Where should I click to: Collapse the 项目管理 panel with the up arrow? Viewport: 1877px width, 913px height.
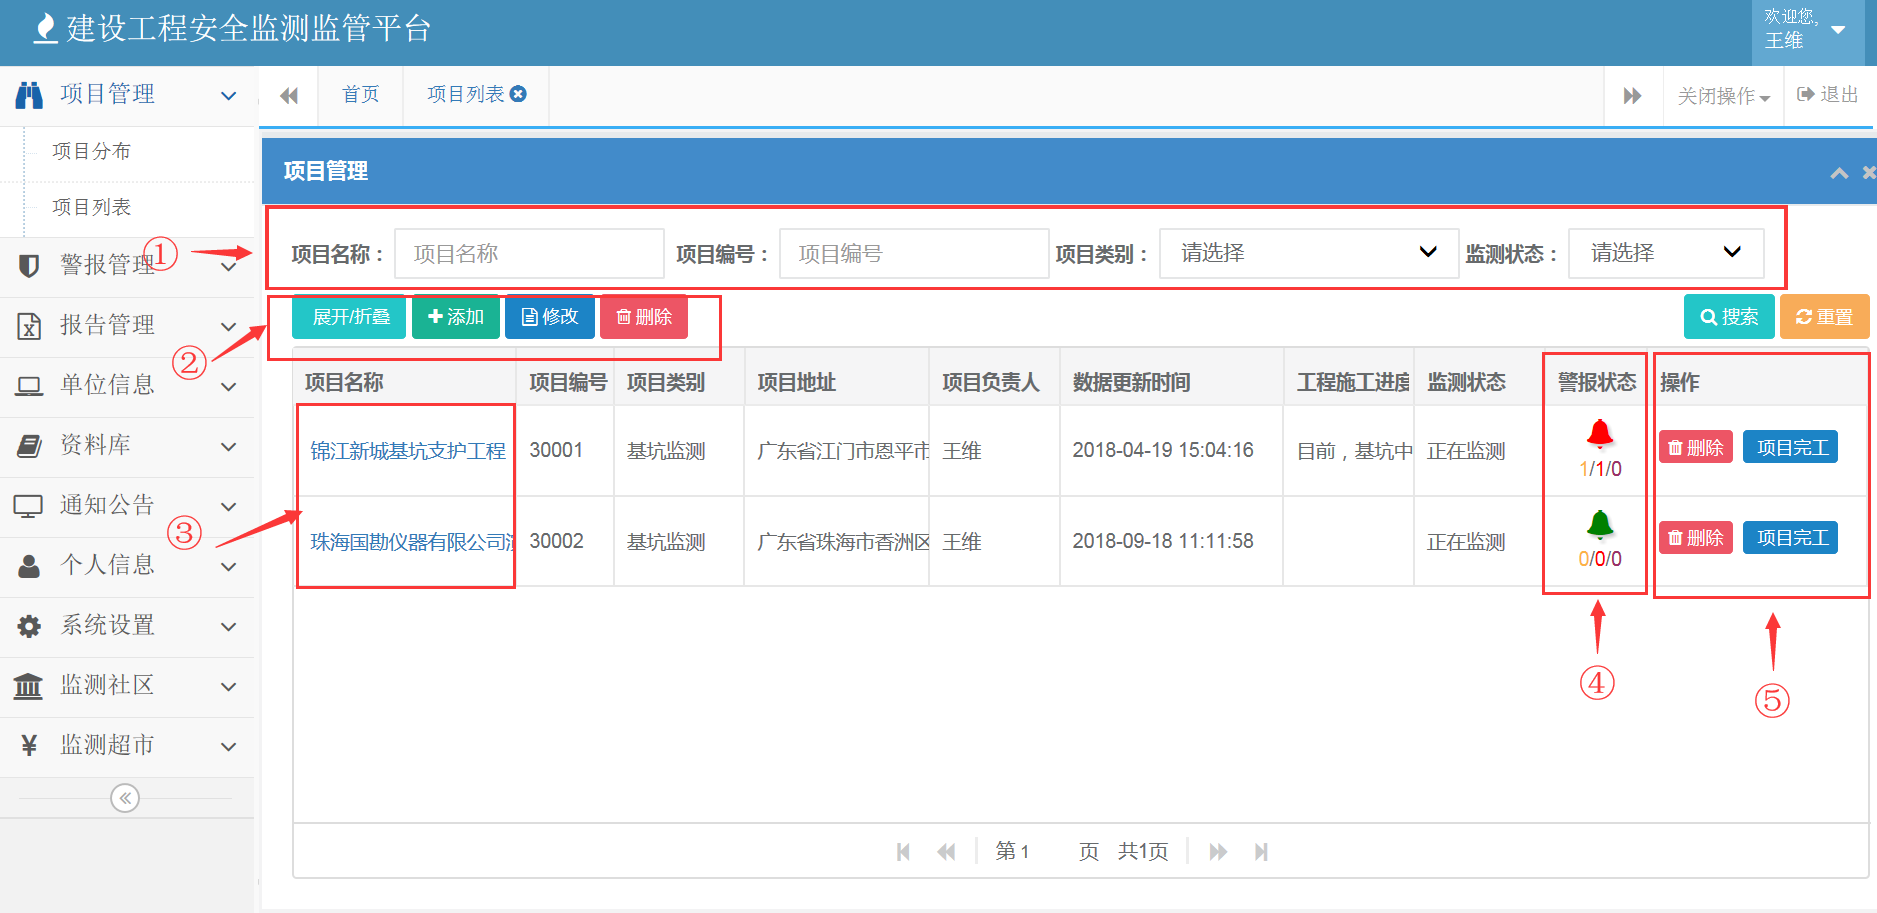click(1838, 172)
